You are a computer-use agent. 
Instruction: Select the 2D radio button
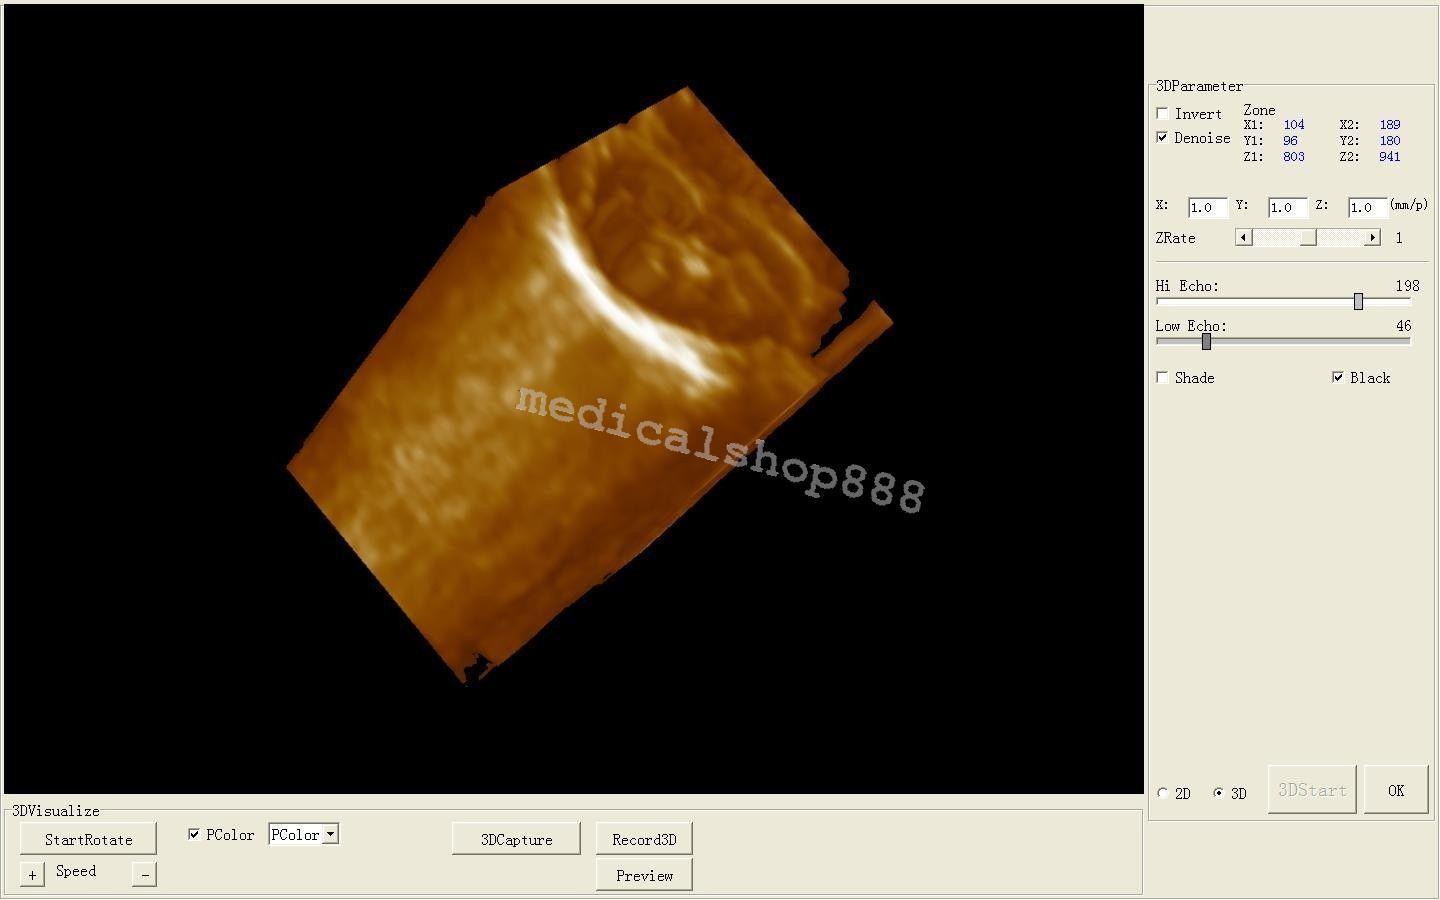1163,792
